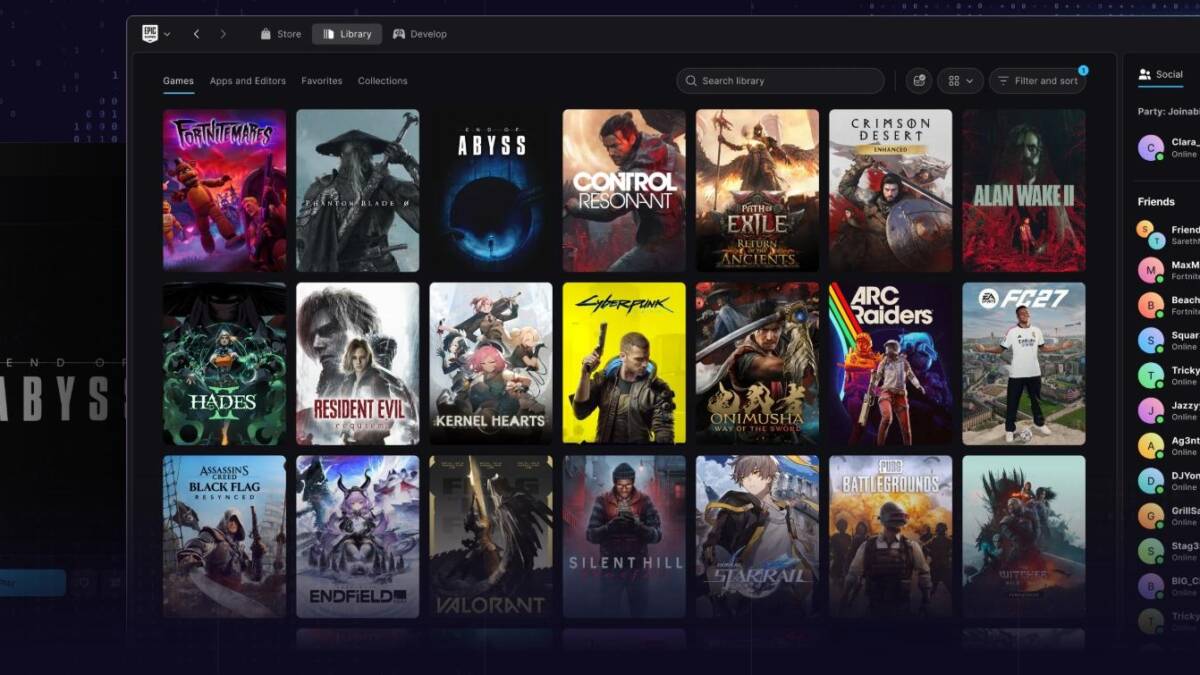Click the Social panel header
Screen dimensions: 1200x675
click(x=1161, y=75)
